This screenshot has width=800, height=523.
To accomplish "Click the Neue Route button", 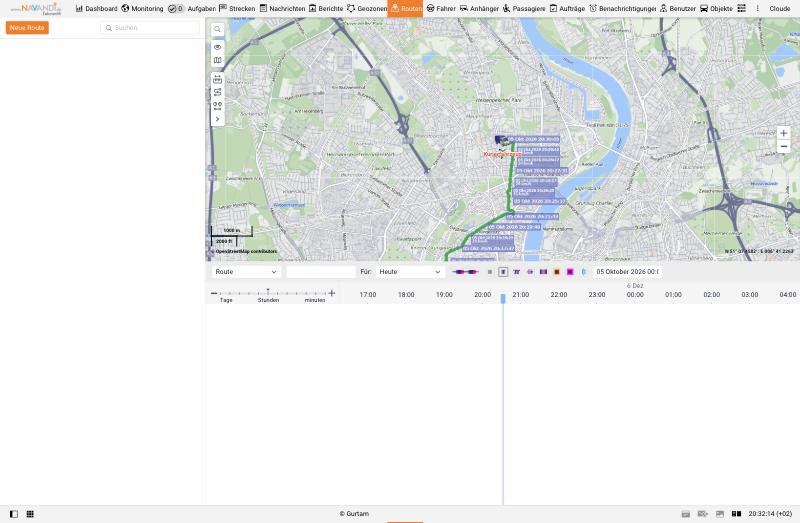I will pyautogui.click(x=27, y=28).
